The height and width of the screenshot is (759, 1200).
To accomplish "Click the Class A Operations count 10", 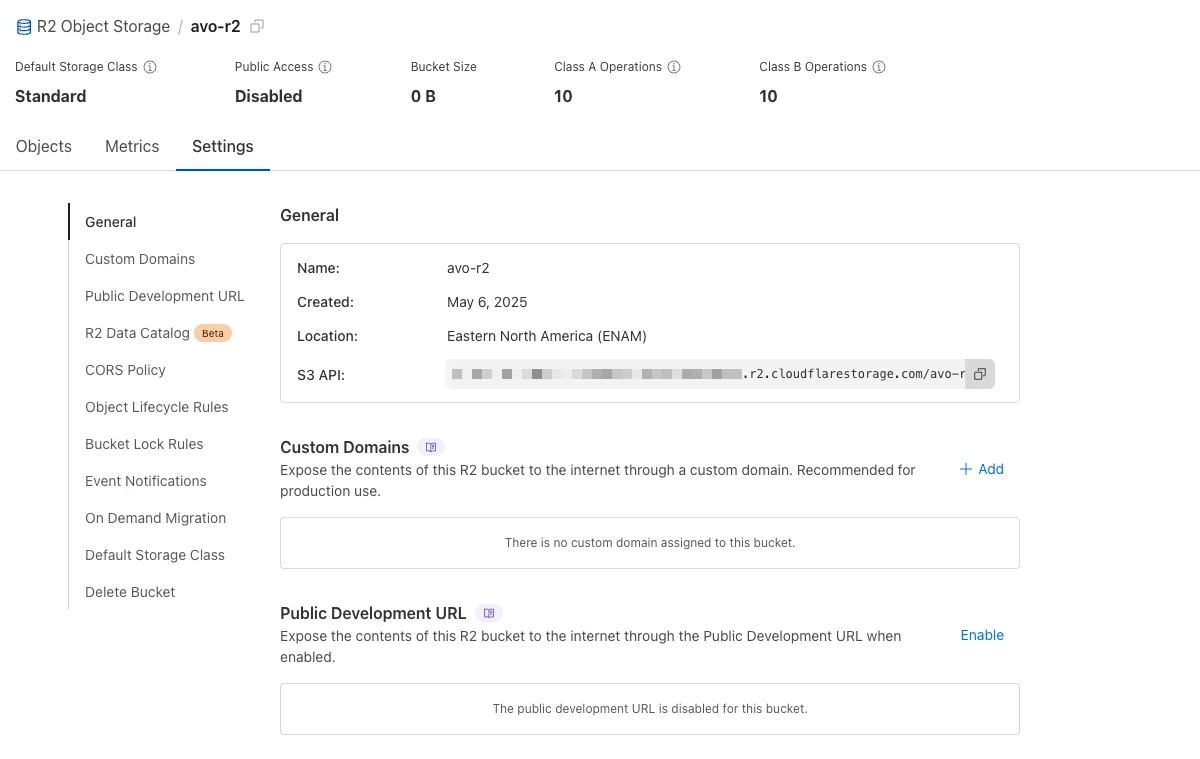I will click(x=563, y=96).
